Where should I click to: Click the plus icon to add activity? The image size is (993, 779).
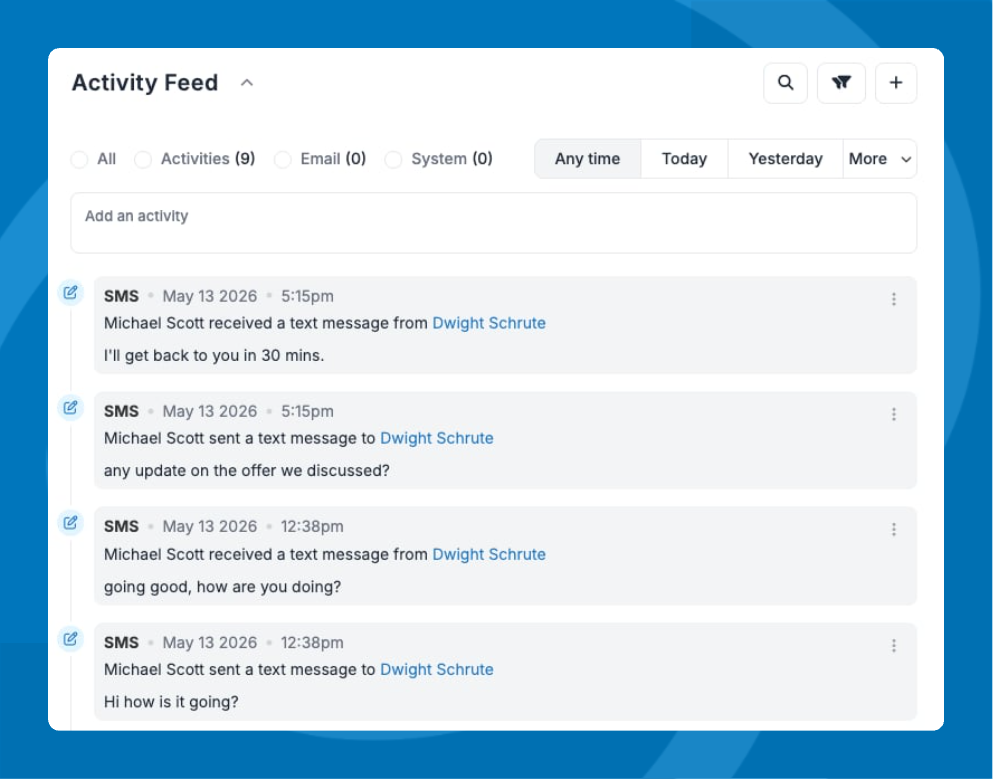tap(895, 83)
